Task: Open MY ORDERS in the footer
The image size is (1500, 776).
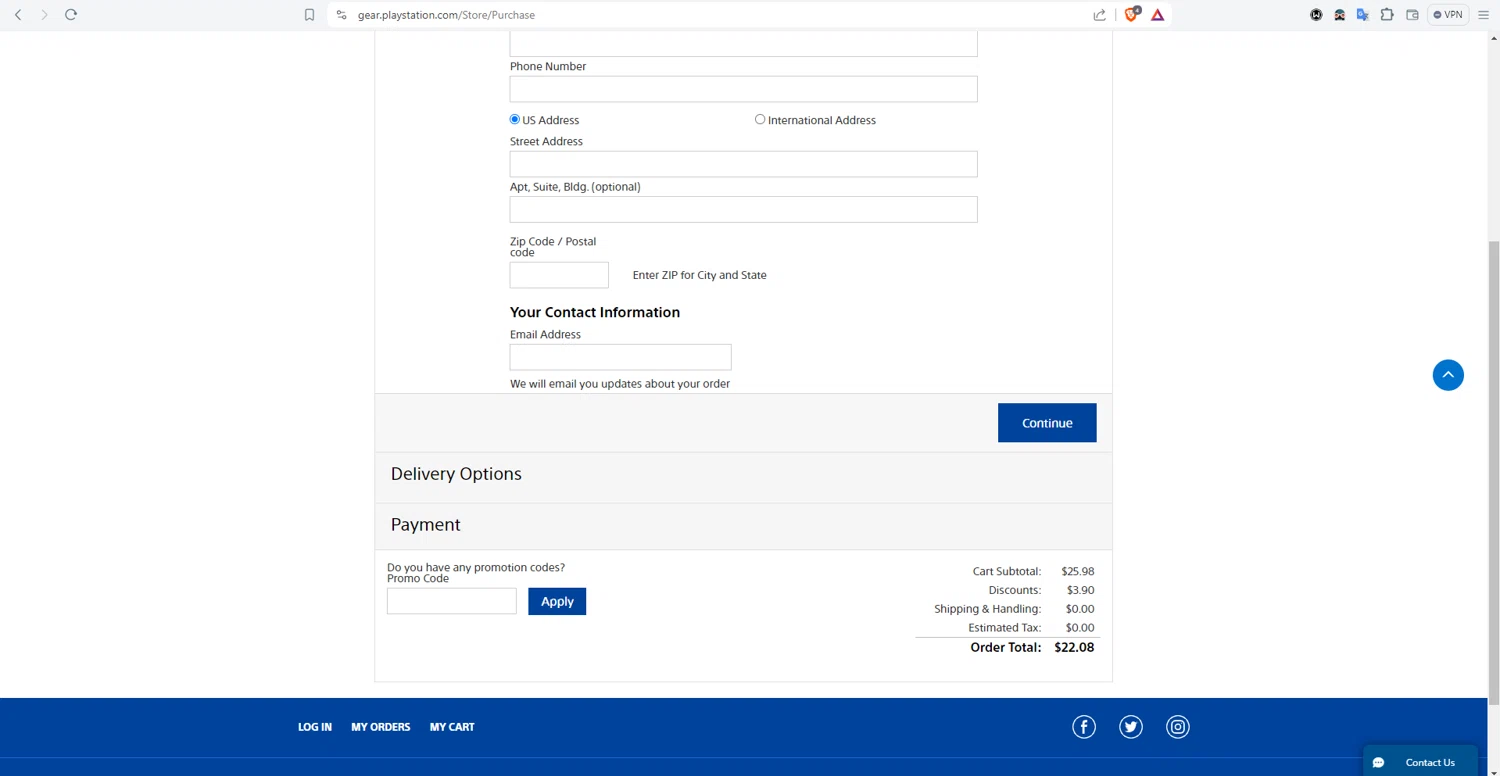Action: [x=381, y=727]
